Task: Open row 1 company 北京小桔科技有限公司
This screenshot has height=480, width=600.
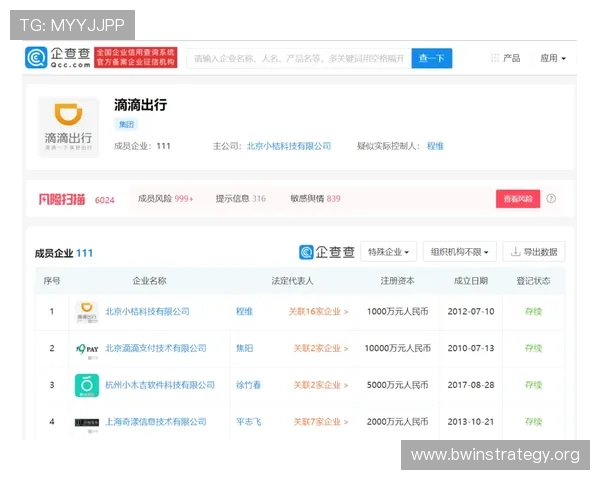Action: (x=147, y=312)
